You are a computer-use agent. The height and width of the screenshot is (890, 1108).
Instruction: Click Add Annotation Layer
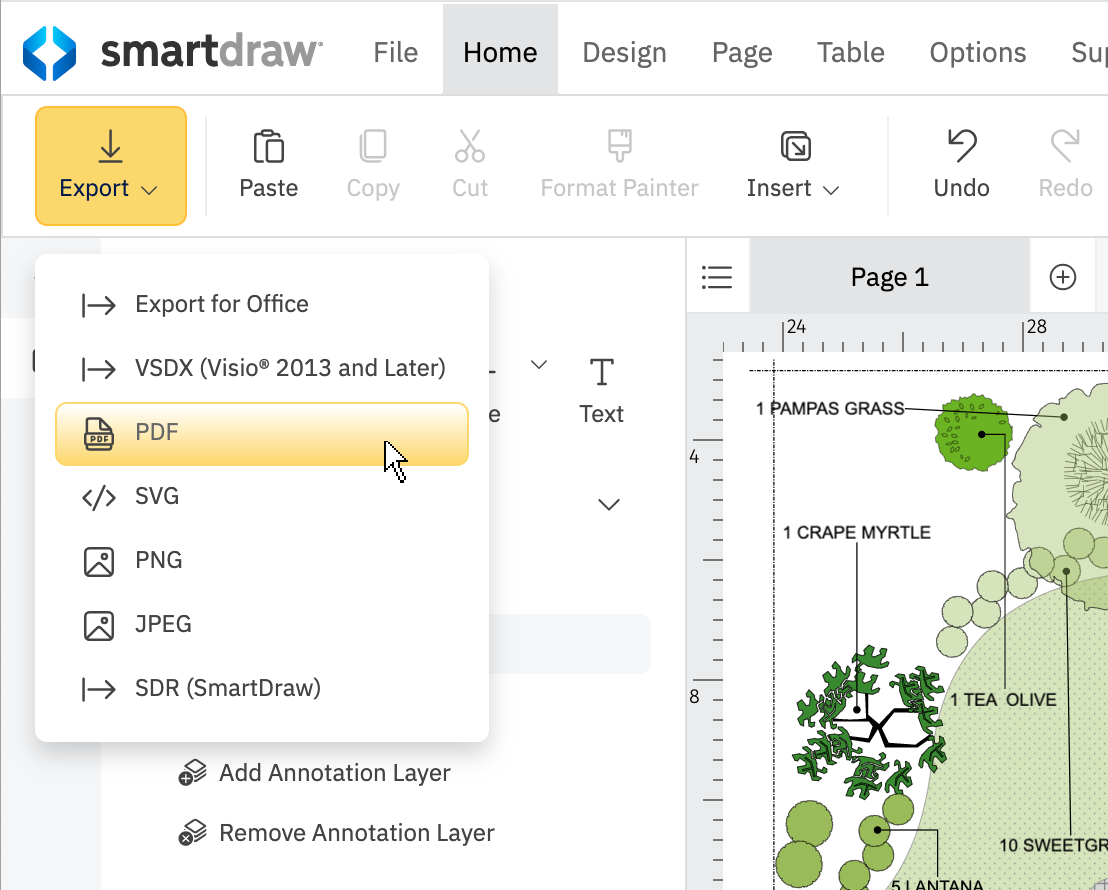335,772
